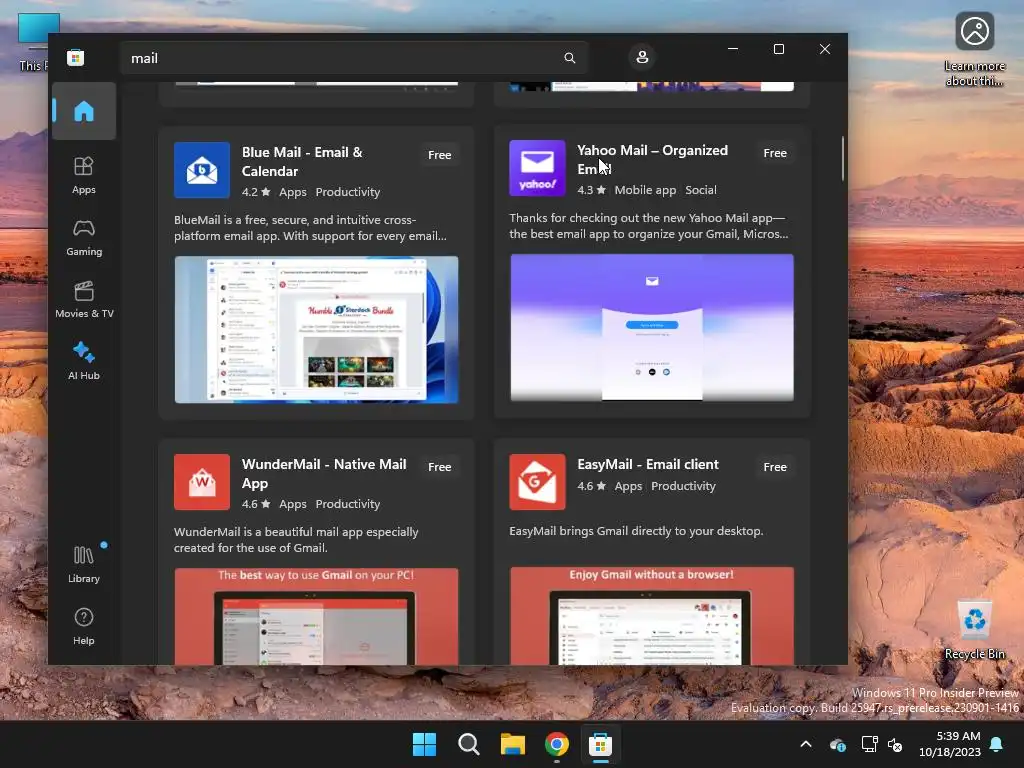Open the 'EasyMail - Email client' title
1024x768 pixels.
pos(648,464)
